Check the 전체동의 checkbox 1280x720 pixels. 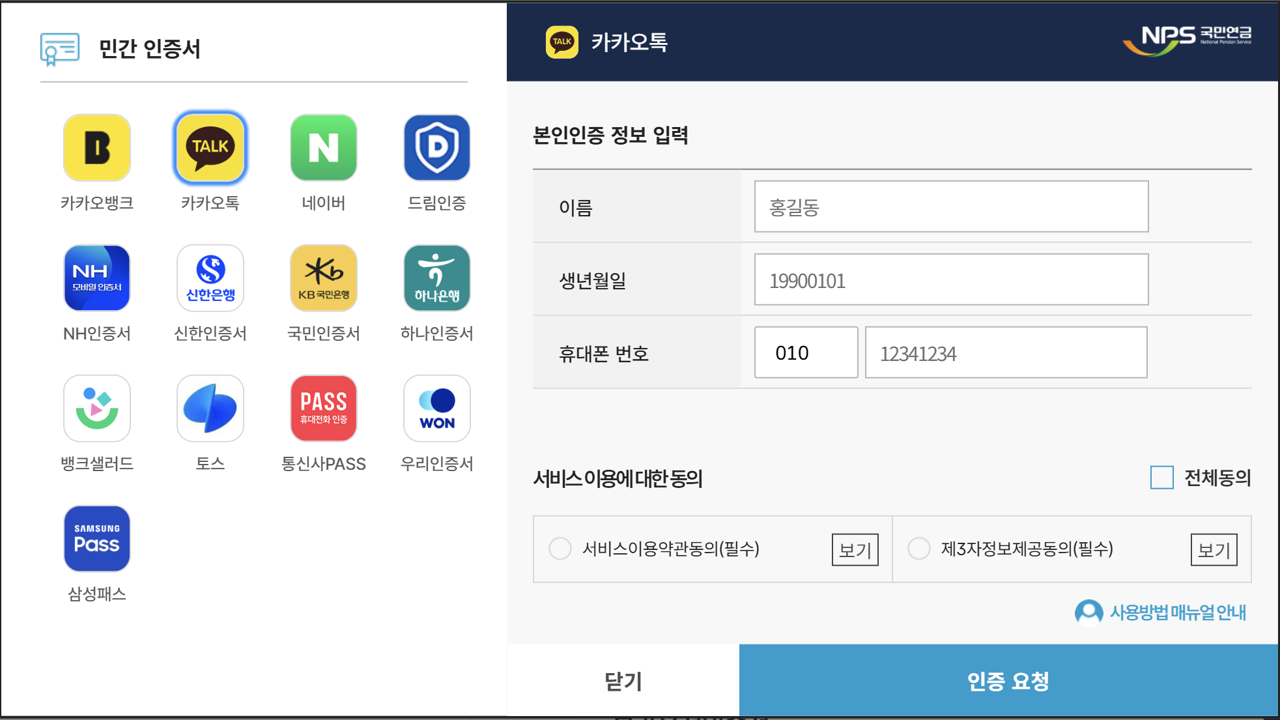pos(1162,478)
